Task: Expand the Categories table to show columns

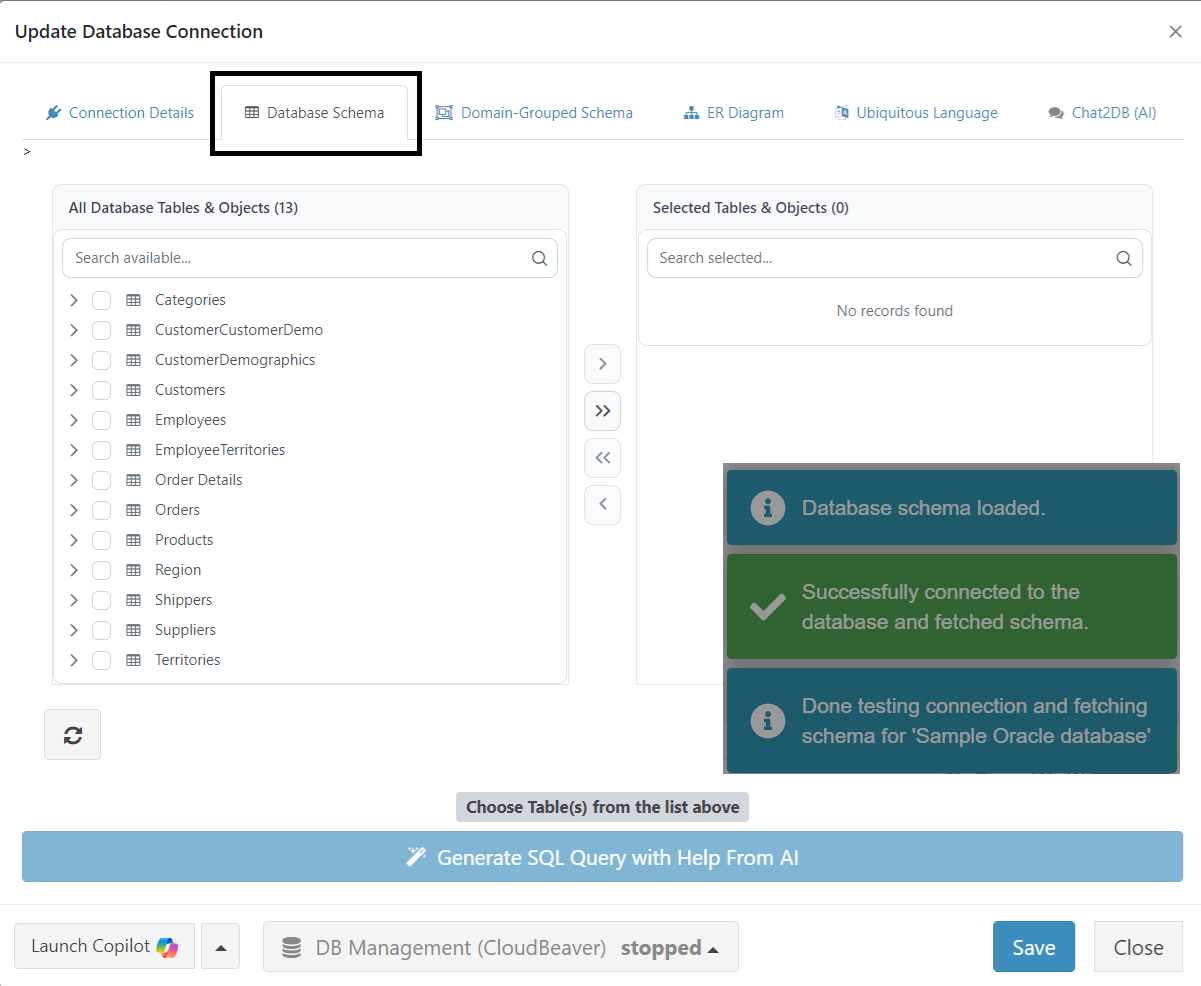Action: click(x=73, y=300)
